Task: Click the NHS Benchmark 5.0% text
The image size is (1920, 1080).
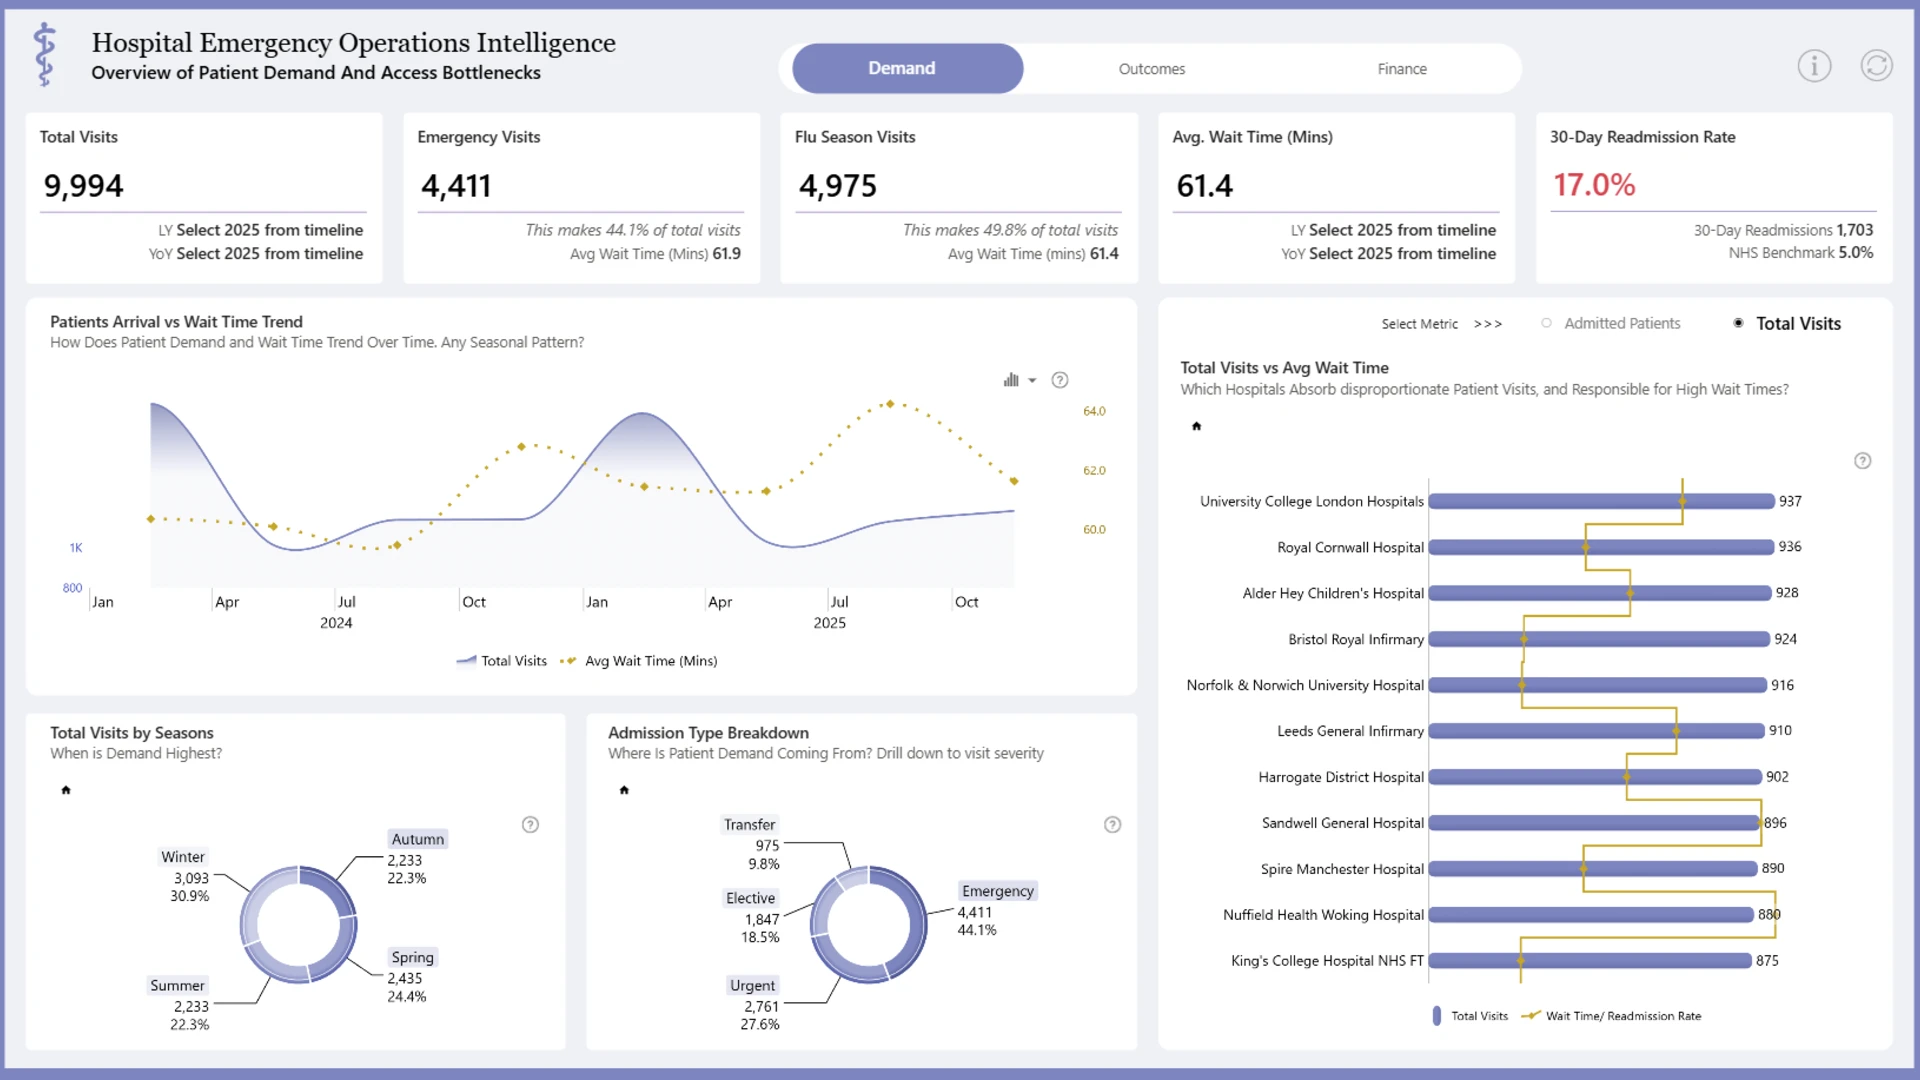Action: coord(1801,253)
